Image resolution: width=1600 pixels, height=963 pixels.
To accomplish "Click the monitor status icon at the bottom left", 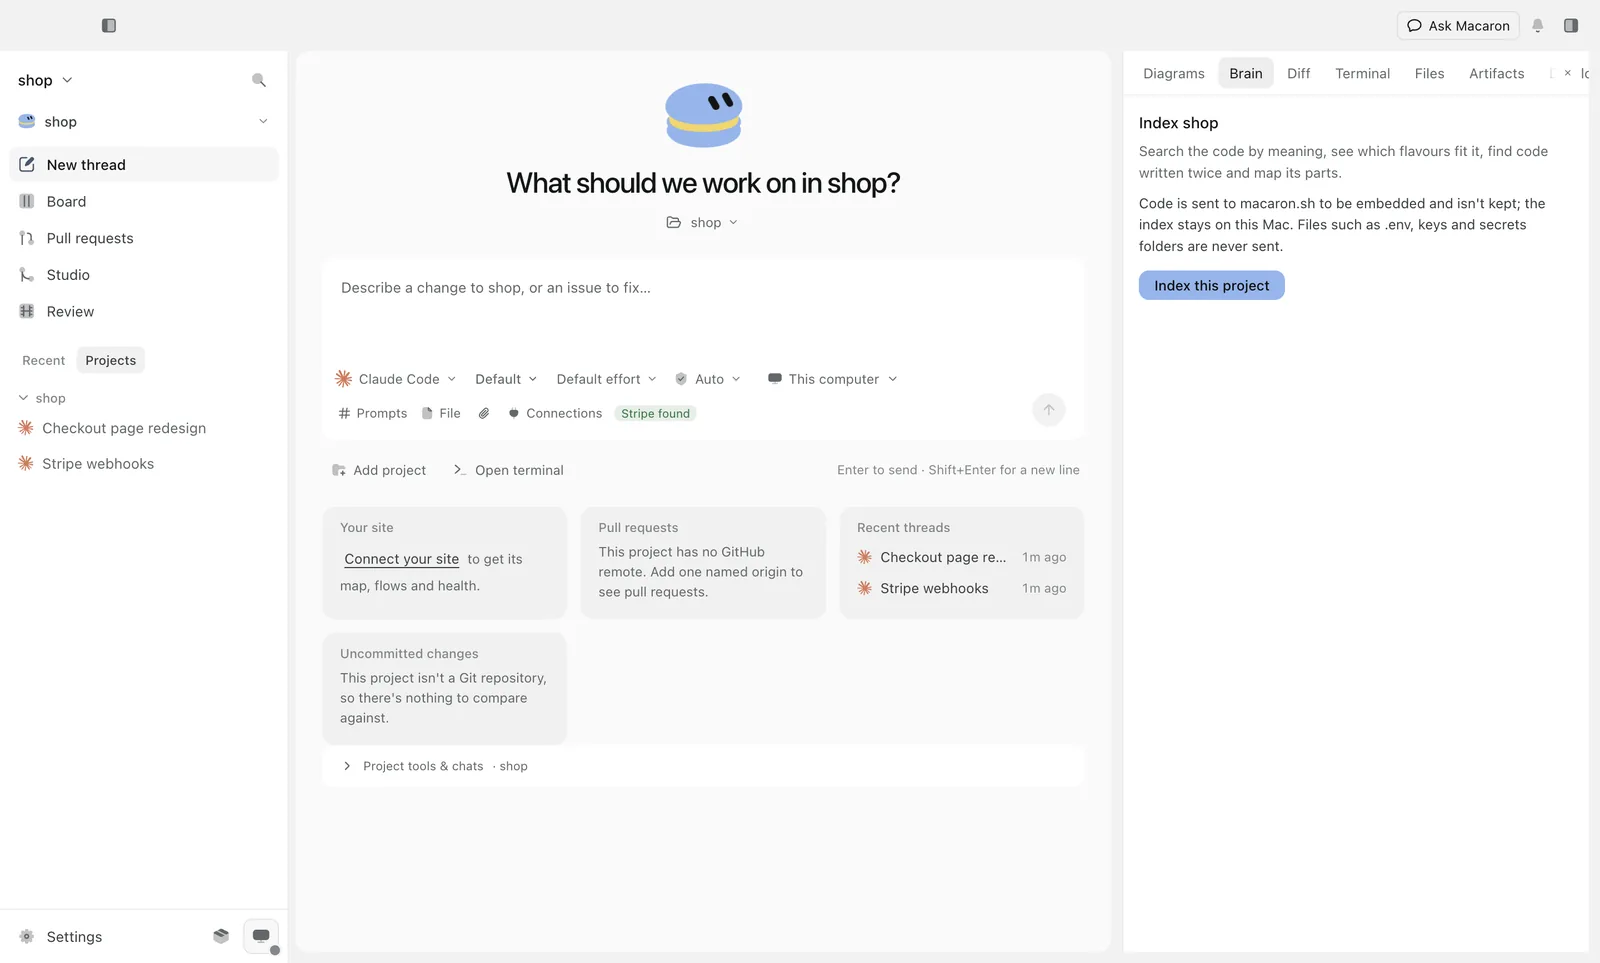I will pos(261,936).
